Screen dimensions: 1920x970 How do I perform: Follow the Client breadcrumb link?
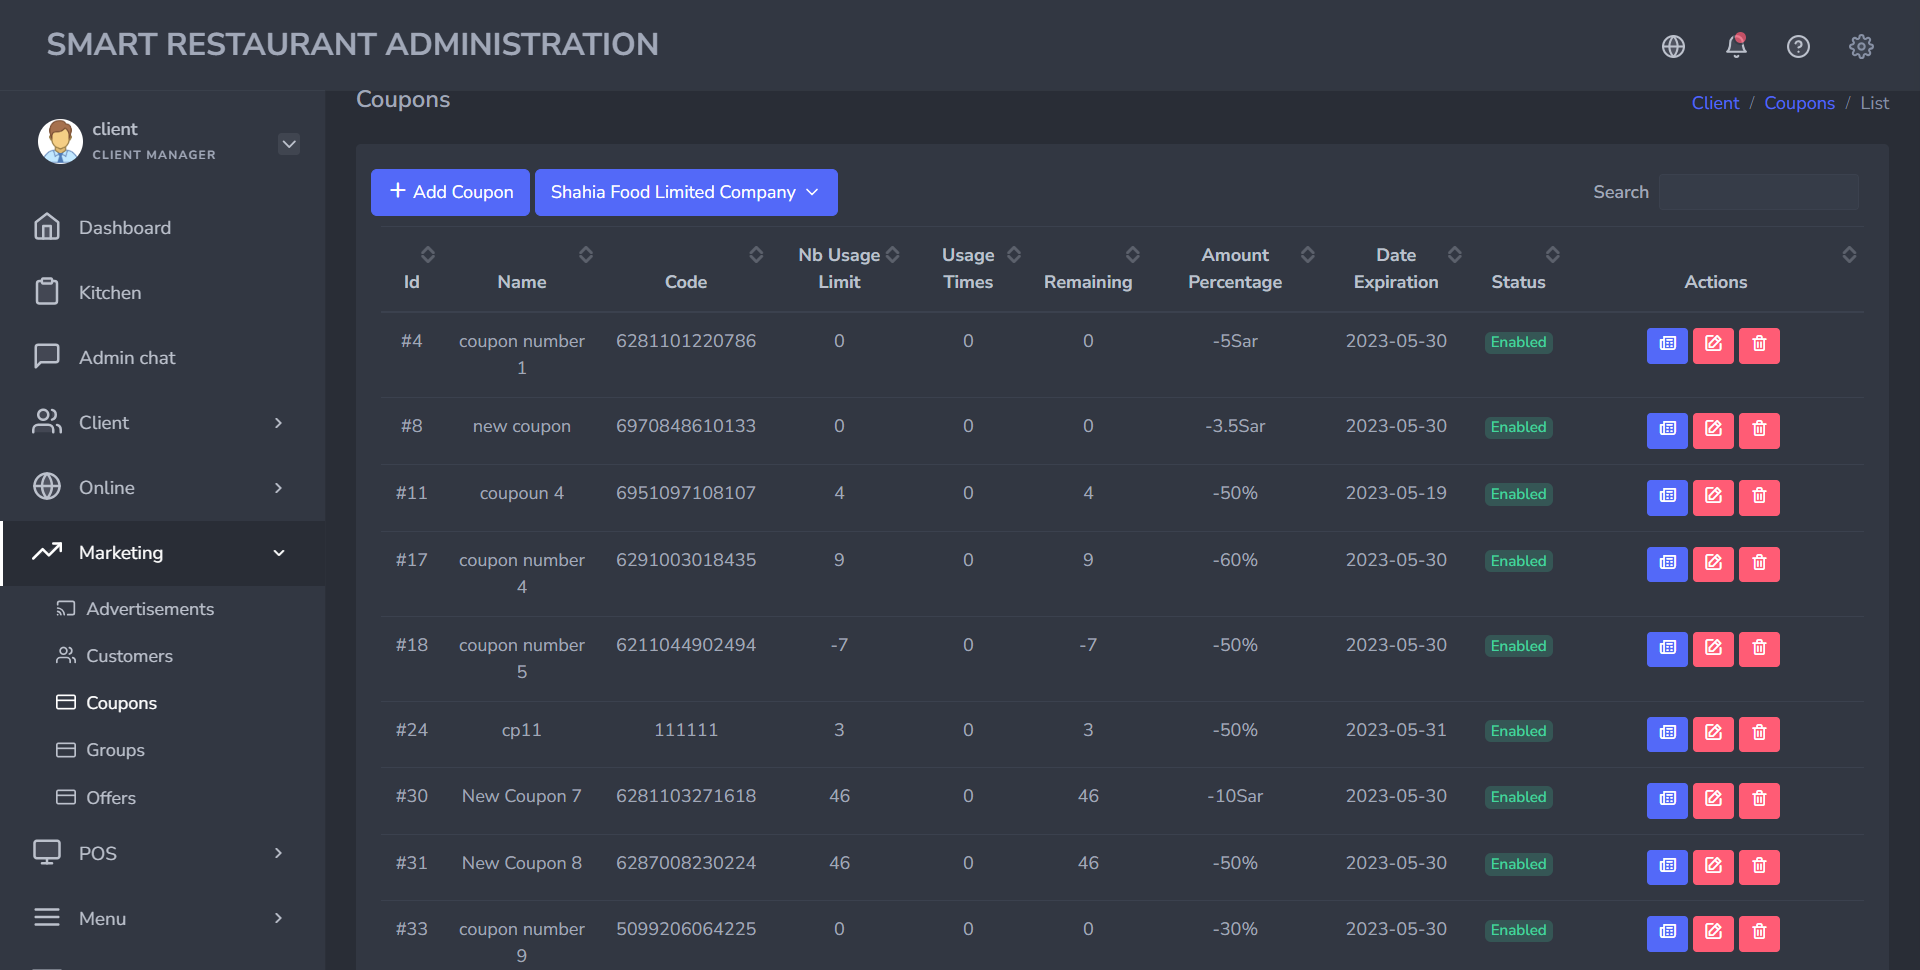(1715, 103)
